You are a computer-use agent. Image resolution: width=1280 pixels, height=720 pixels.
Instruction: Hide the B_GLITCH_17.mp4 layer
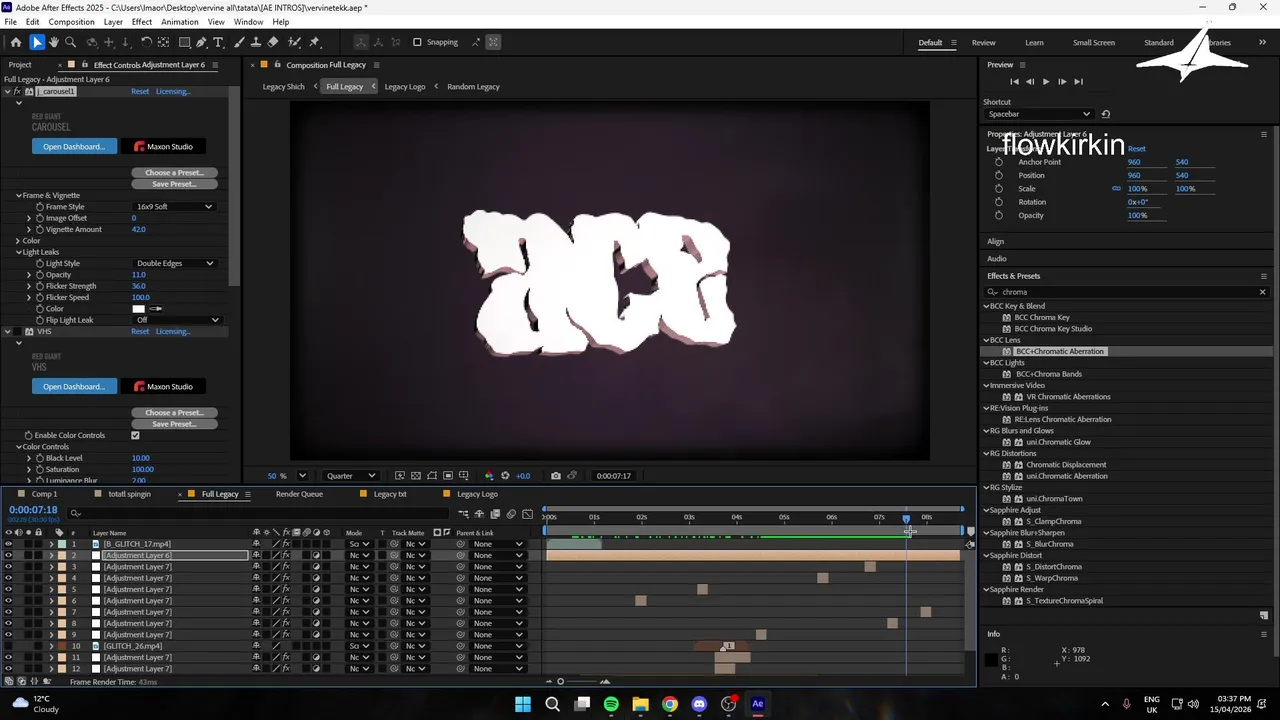[x=8, y=544]
